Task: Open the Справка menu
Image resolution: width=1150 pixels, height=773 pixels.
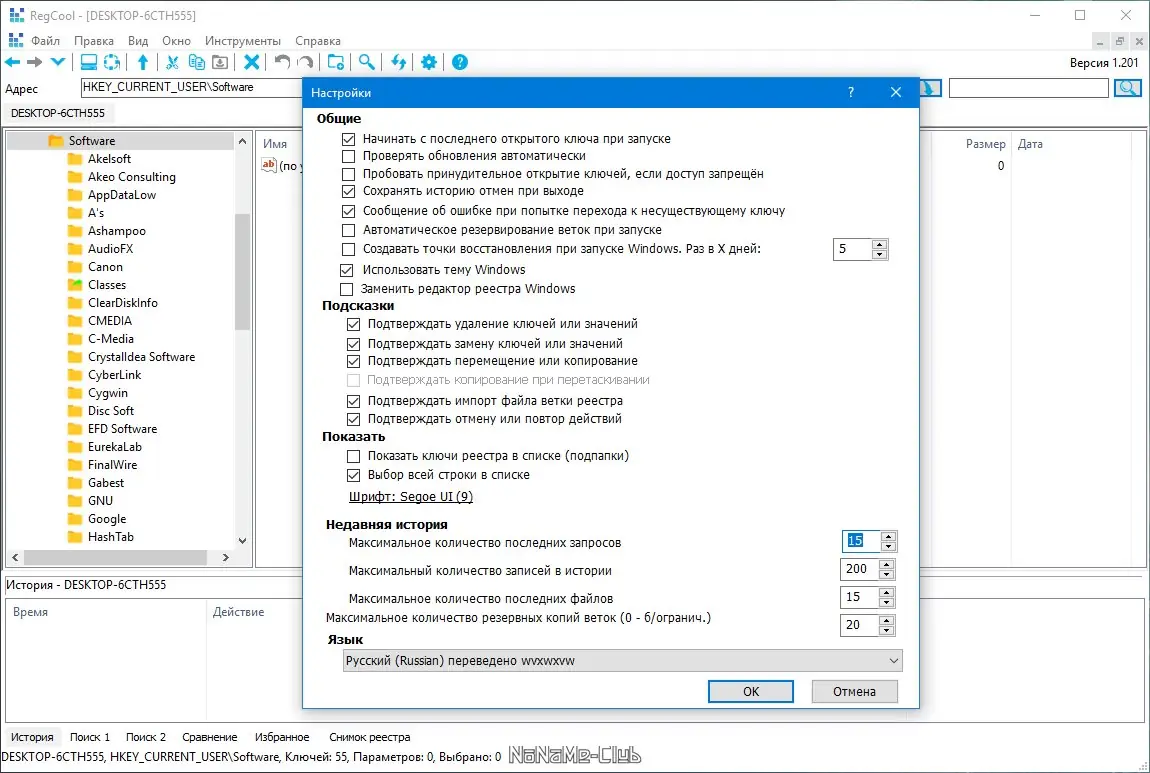Action: coord(318,41)
